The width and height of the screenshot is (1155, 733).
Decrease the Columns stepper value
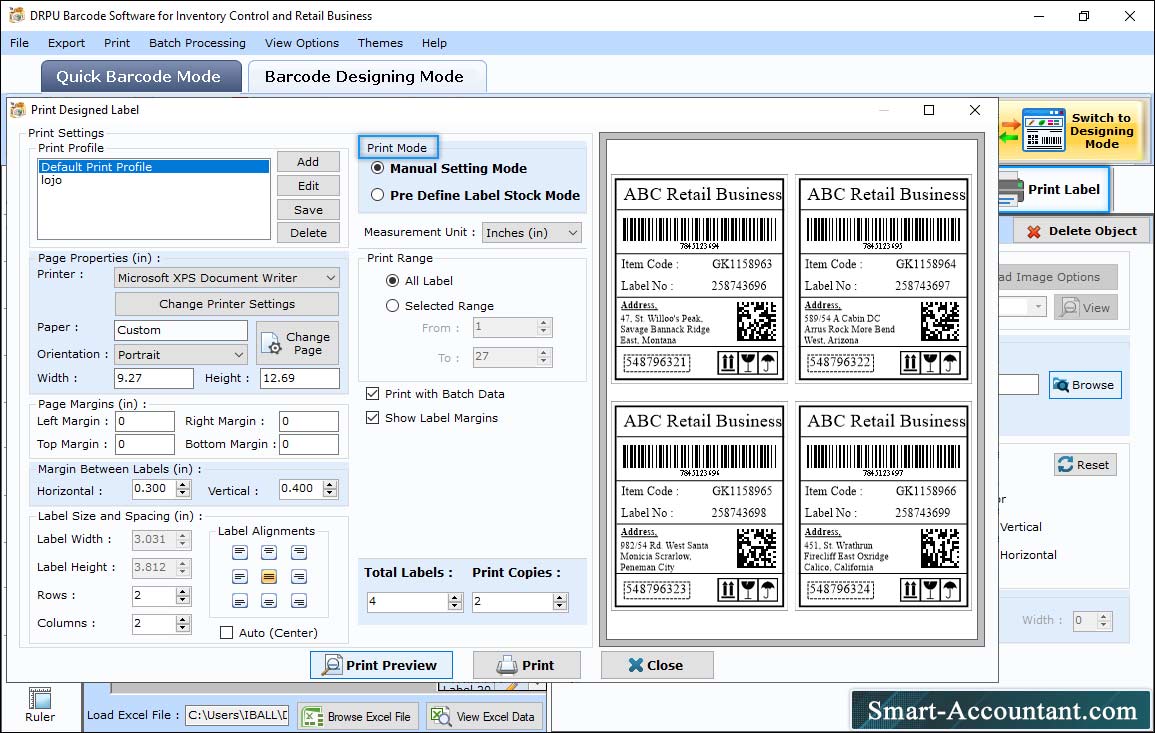pos(183,628)
